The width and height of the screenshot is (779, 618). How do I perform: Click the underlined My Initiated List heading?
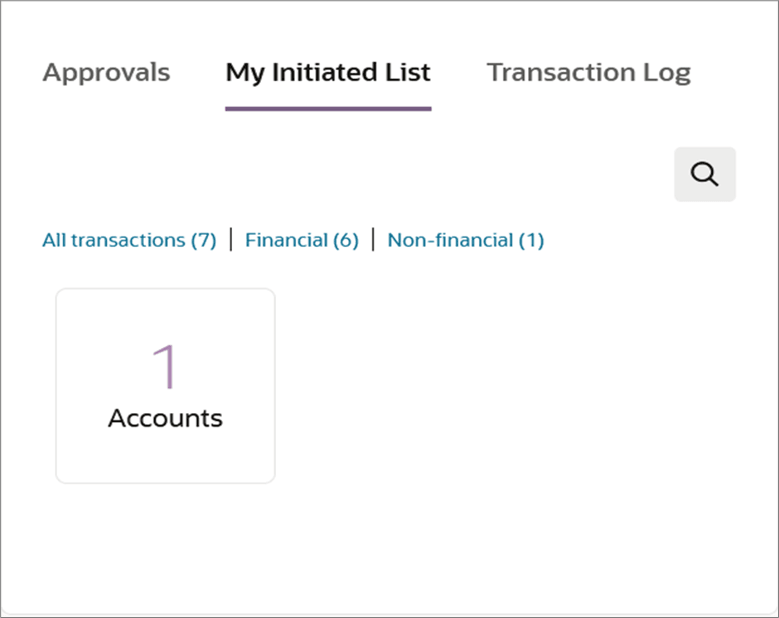click(x=328, y=73)
